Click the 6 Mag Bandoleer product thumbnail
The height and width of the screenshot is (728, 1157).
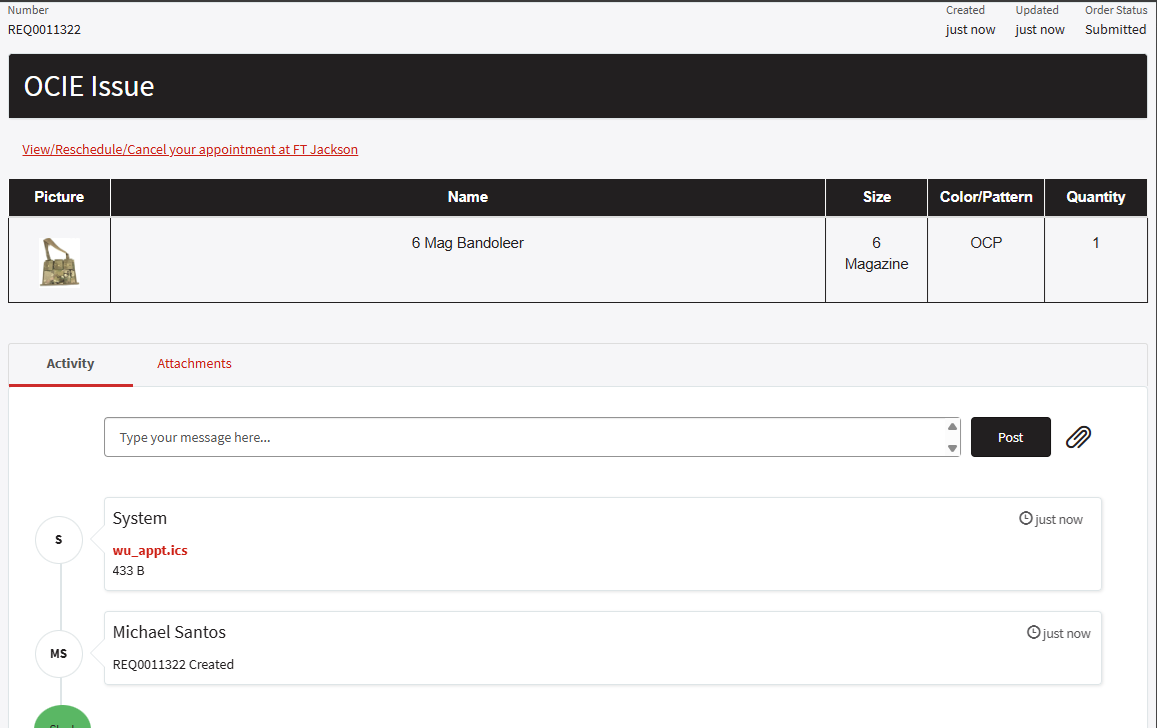[x=59, y=262]
